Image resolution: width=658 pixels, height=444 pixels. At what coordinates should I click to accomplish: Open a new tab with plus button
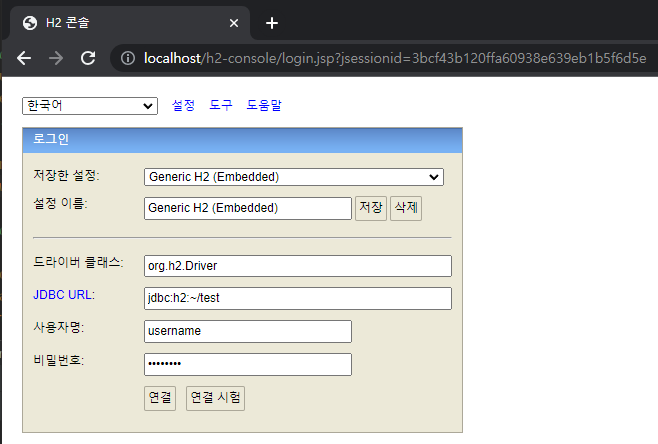(272, 23)
